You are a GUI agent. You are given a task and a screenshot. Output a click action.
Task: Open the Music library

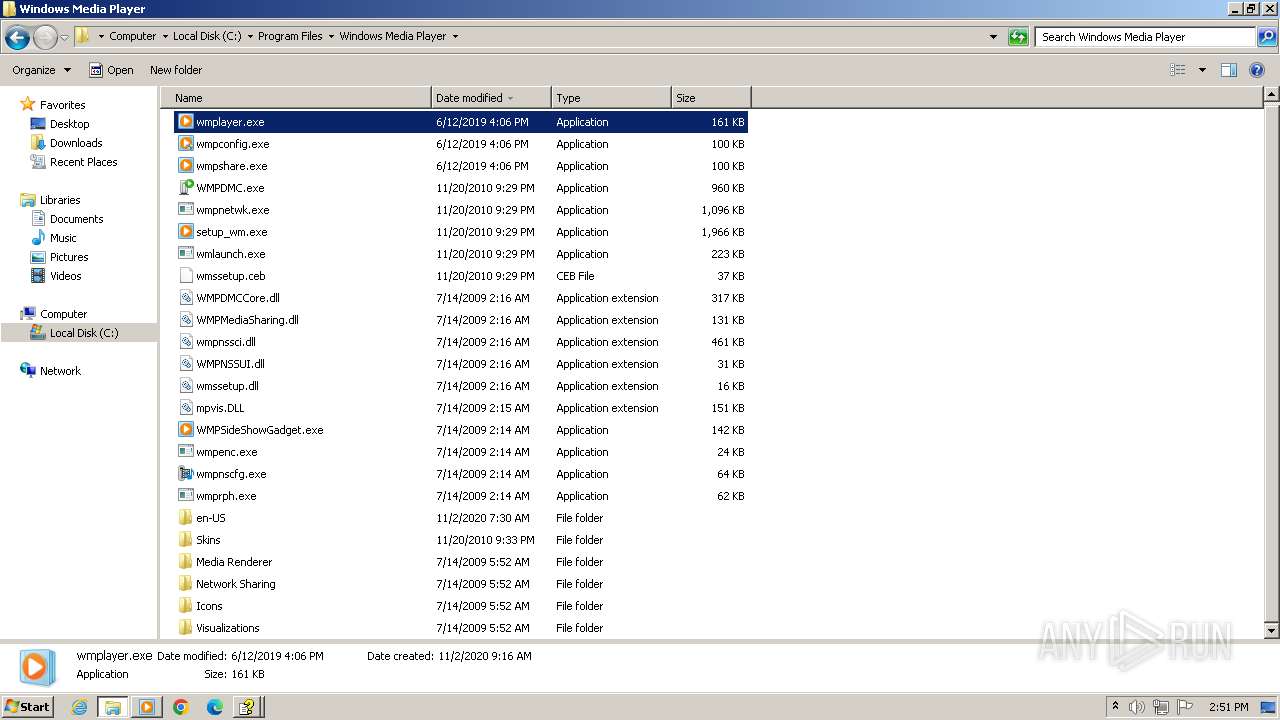pyautogui.click(x=63, y=238)
